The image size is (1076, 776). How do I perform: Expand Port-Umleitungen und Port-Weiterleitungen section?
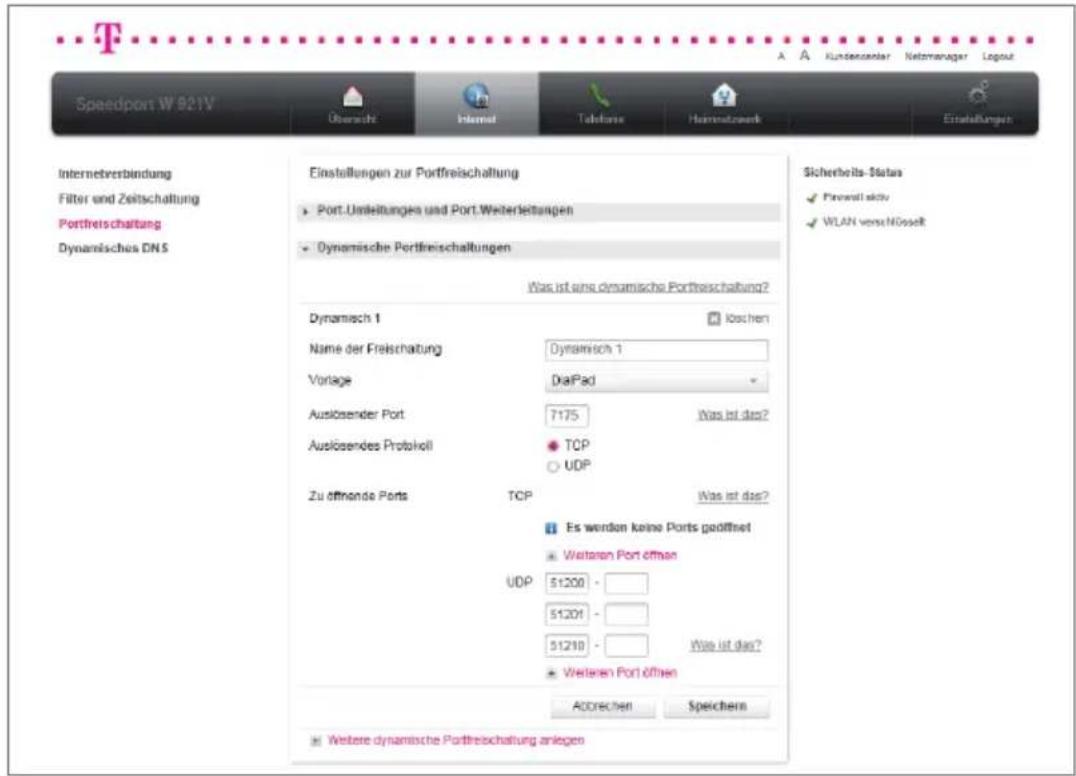click(x=539, y=211)
